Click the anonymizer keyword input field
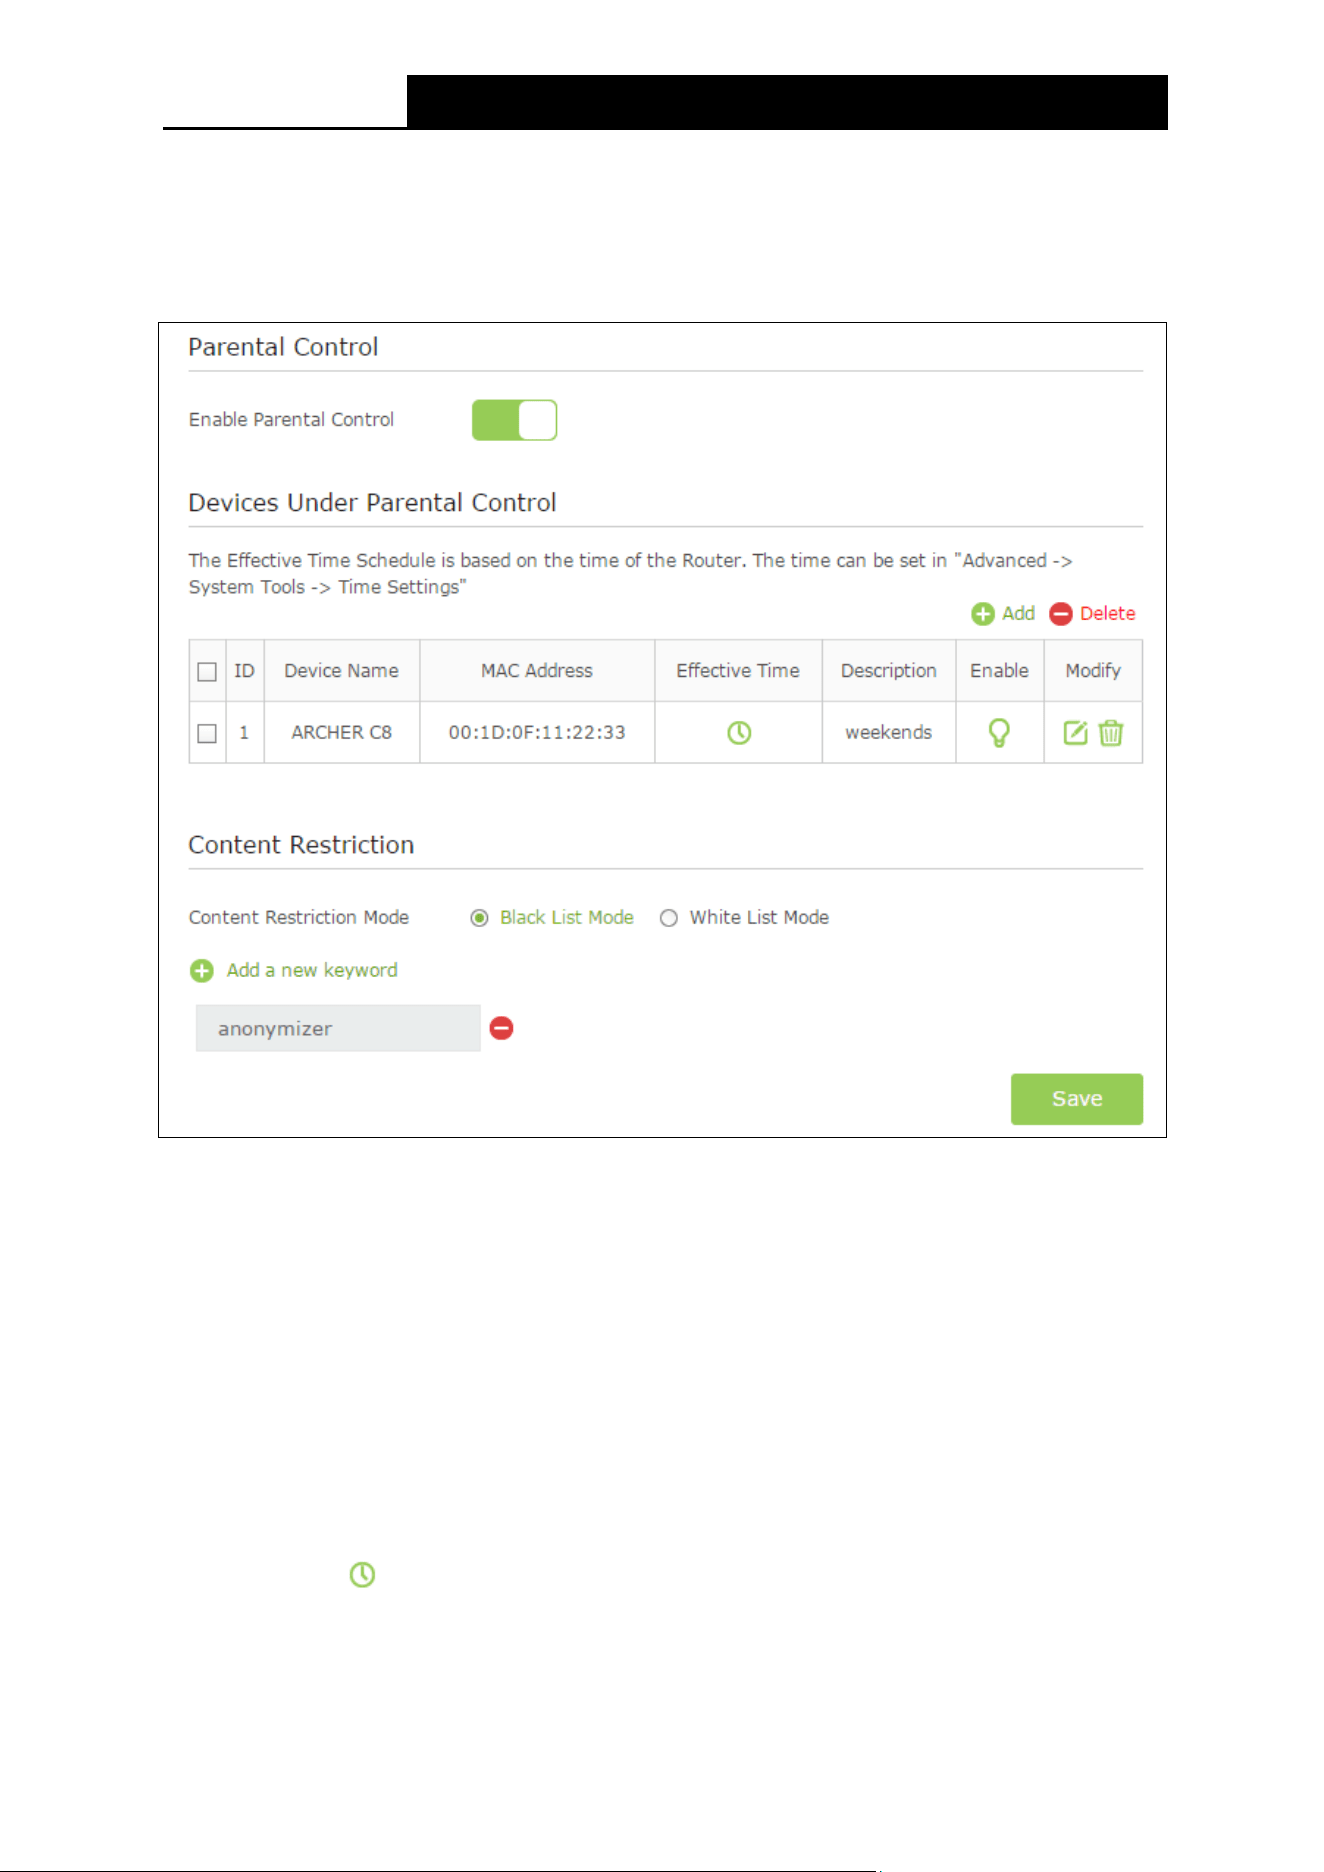 pyautogui.click(x=338, y=1028)
